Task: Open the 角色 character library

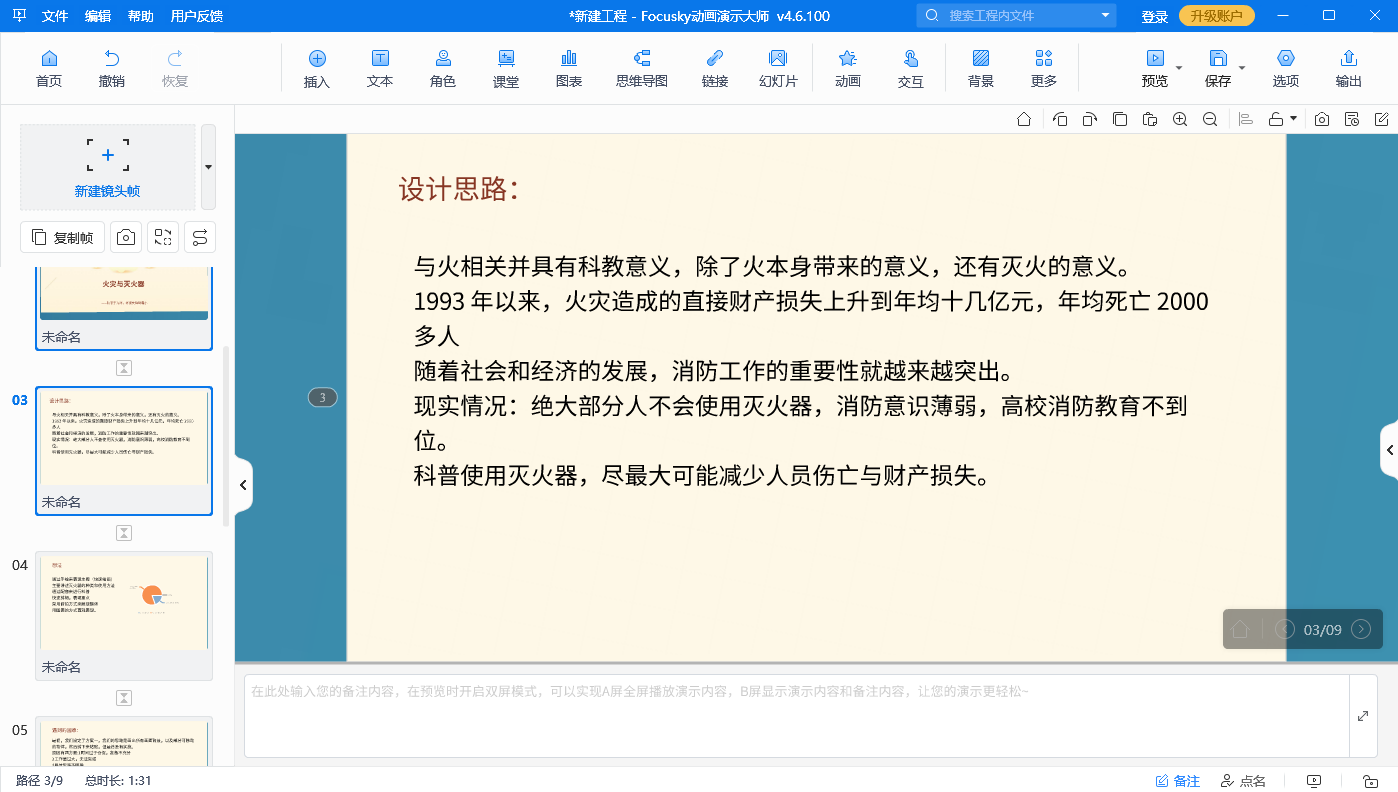Action: click(x=443, y=68)
